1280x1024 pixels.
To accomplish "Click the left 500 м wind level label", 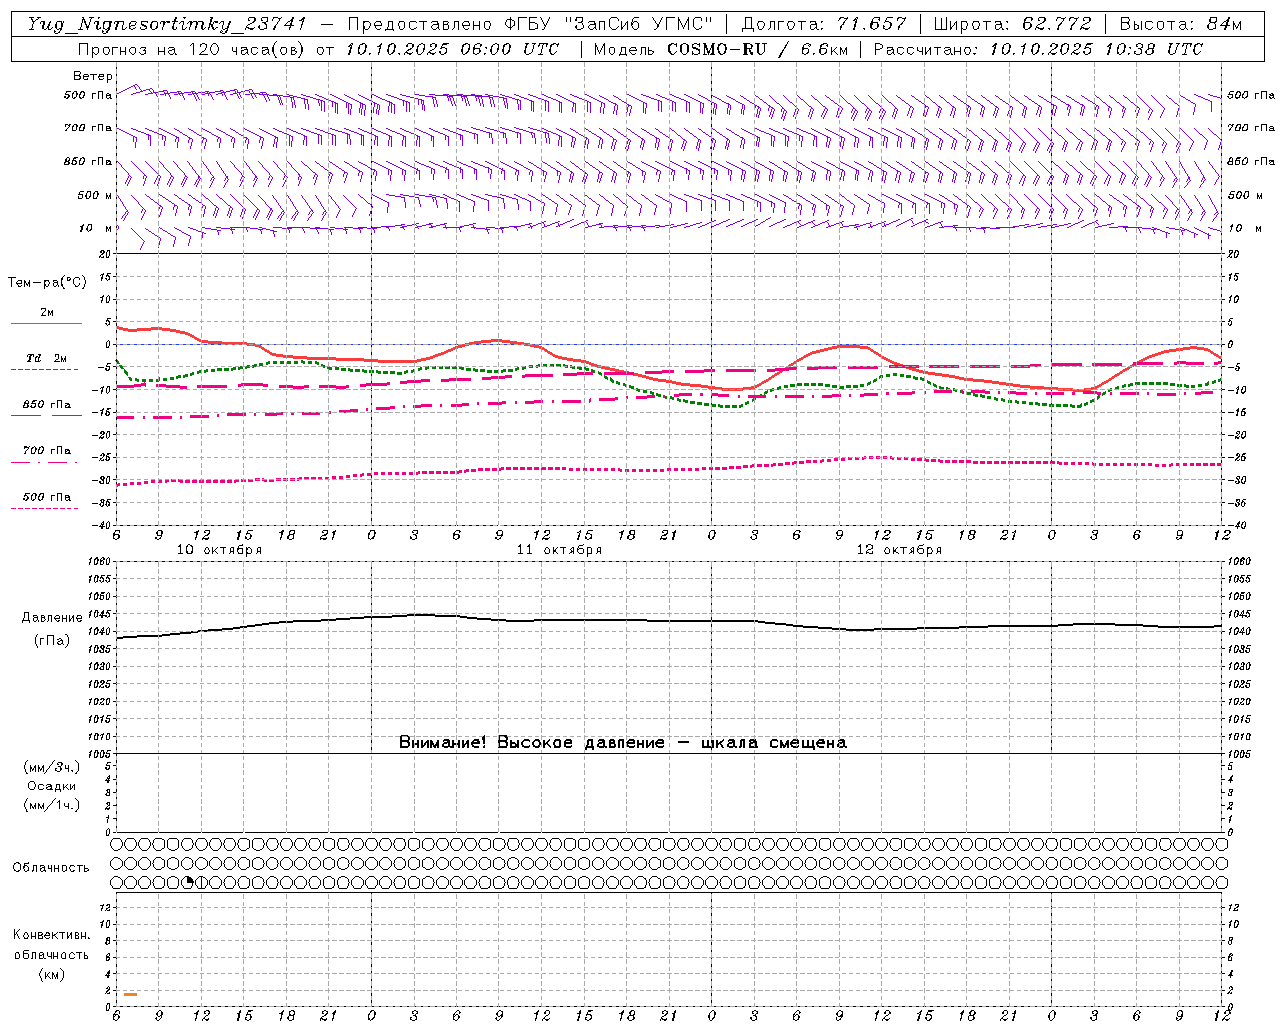I will click(x=95, y=195).
